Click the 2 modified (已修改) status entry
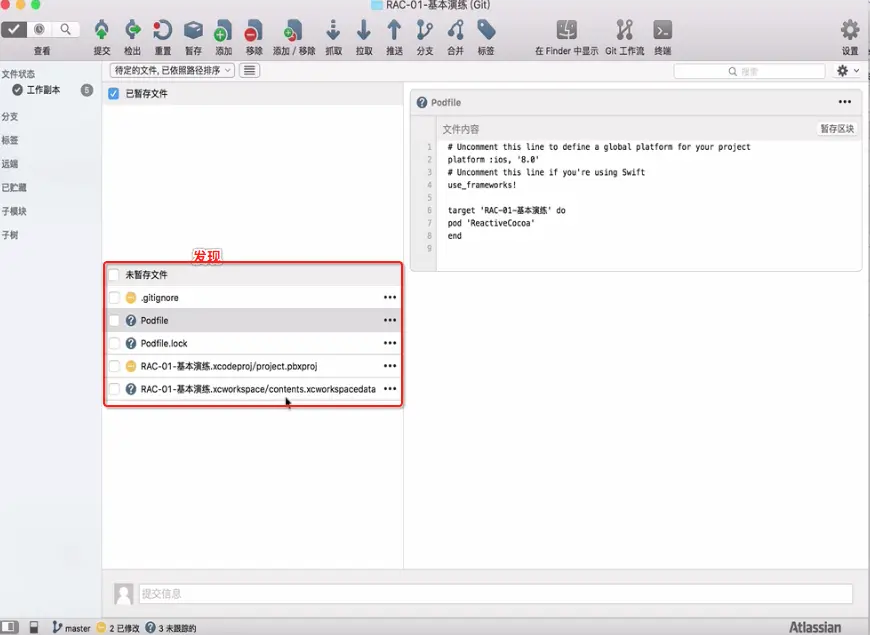This screenshot has height=635, width=870. (118, 628)
